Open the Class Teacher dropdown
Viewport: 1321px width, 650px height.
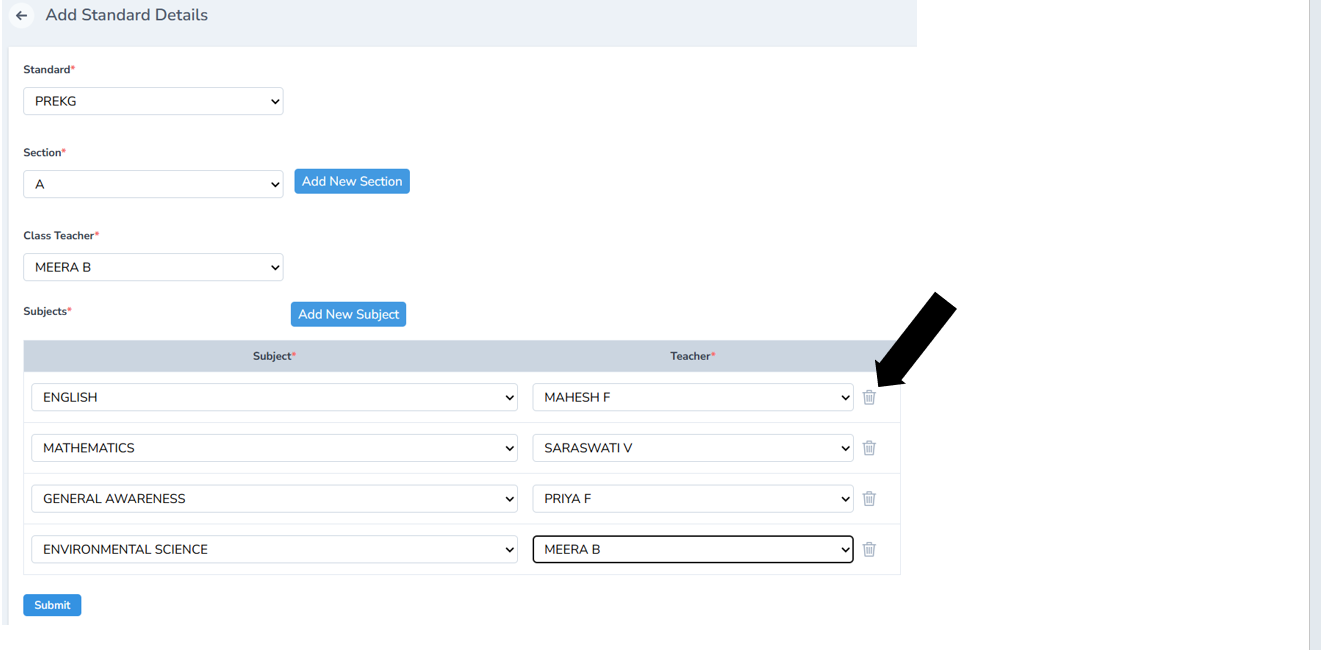pos(153,267)
